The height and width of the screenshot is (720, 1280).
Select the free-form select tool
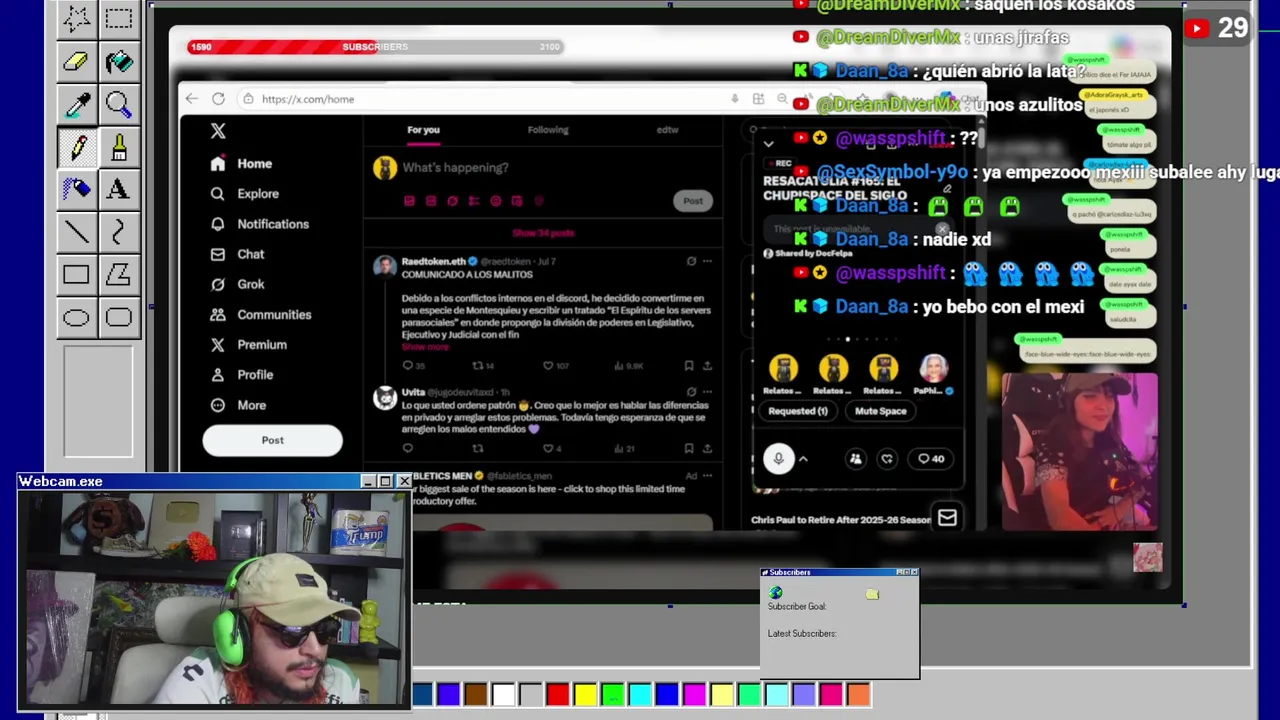77,18
